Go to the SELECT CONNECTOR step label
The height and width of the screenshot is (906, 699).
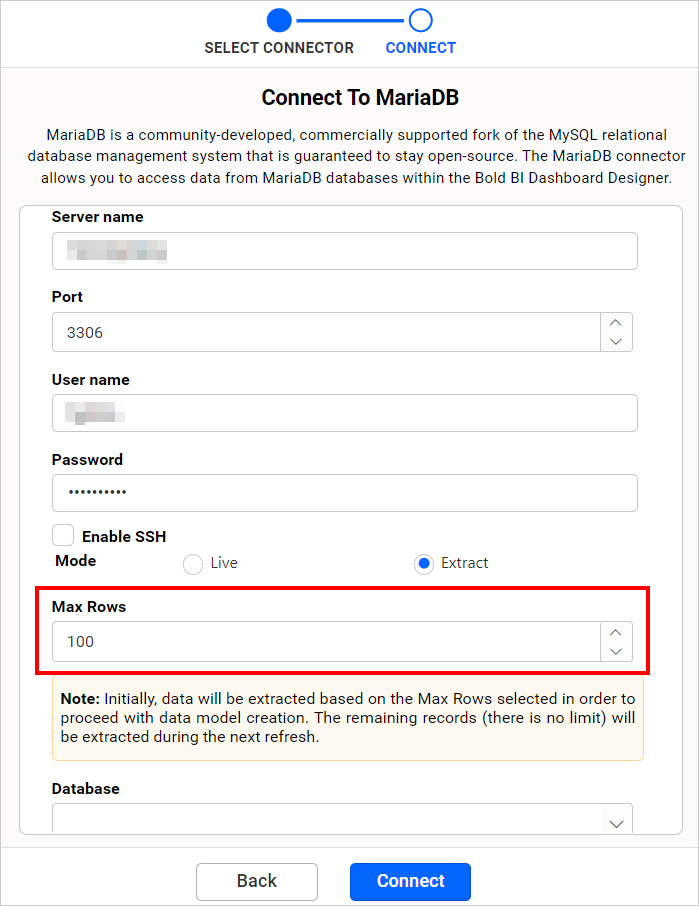pyautogui.click(x=279, y=47)
